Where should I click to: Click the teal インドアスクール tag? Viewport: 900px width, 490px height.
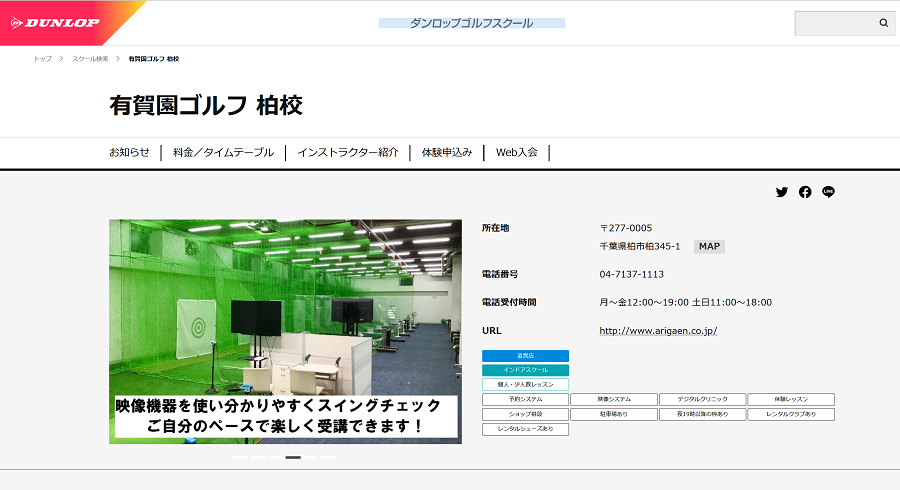525,370
